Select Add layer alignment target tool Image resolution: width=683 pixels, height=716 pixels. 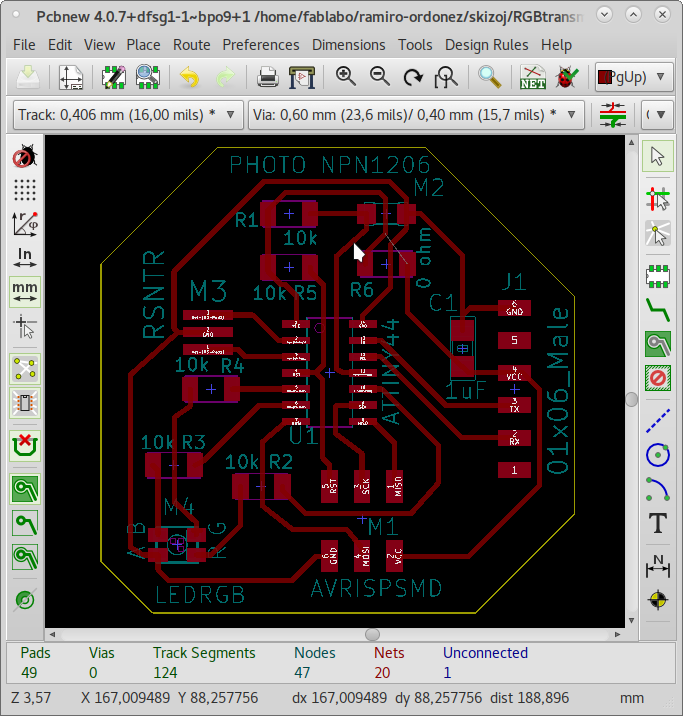657,600
